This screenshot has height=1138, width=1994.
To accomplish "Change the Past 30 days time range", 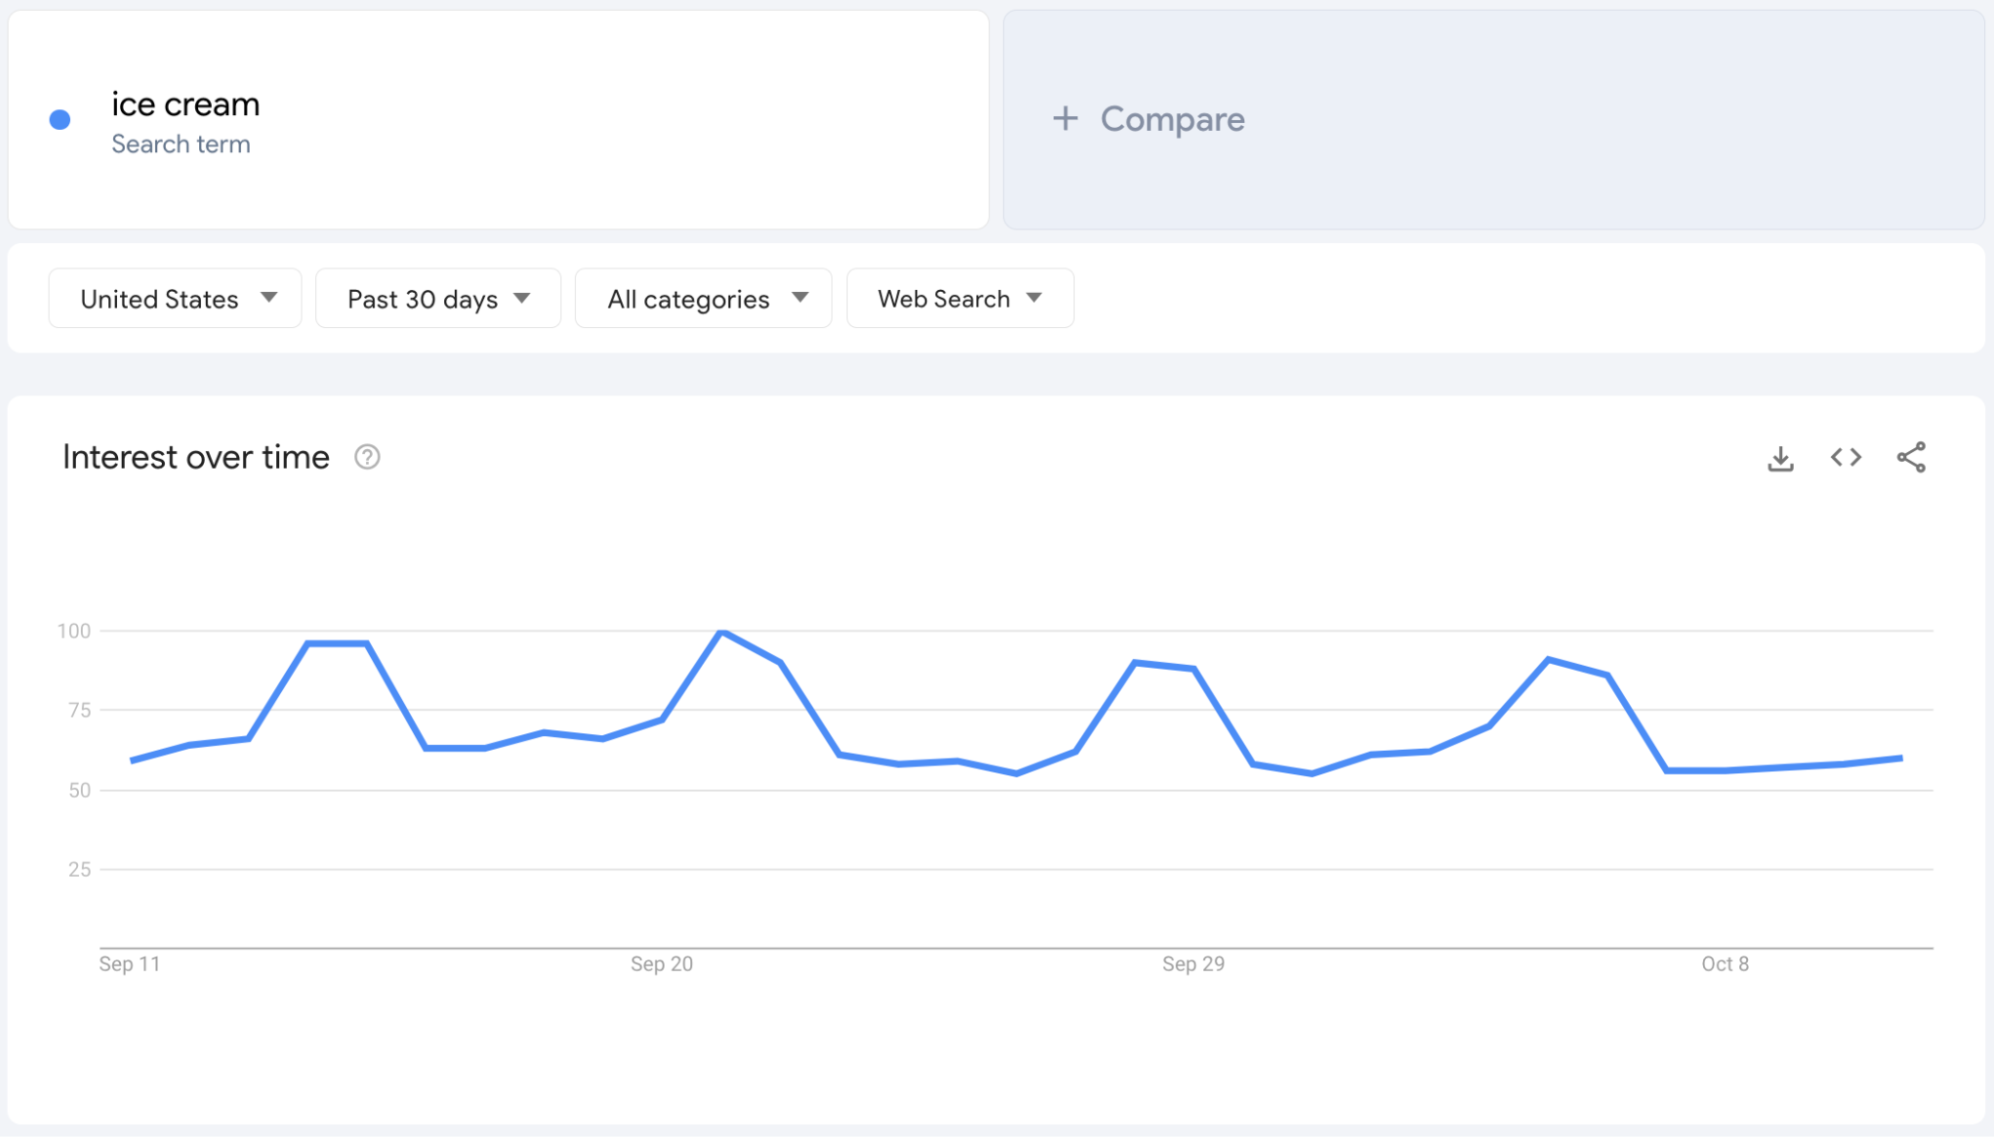I will tap(438, 298).
